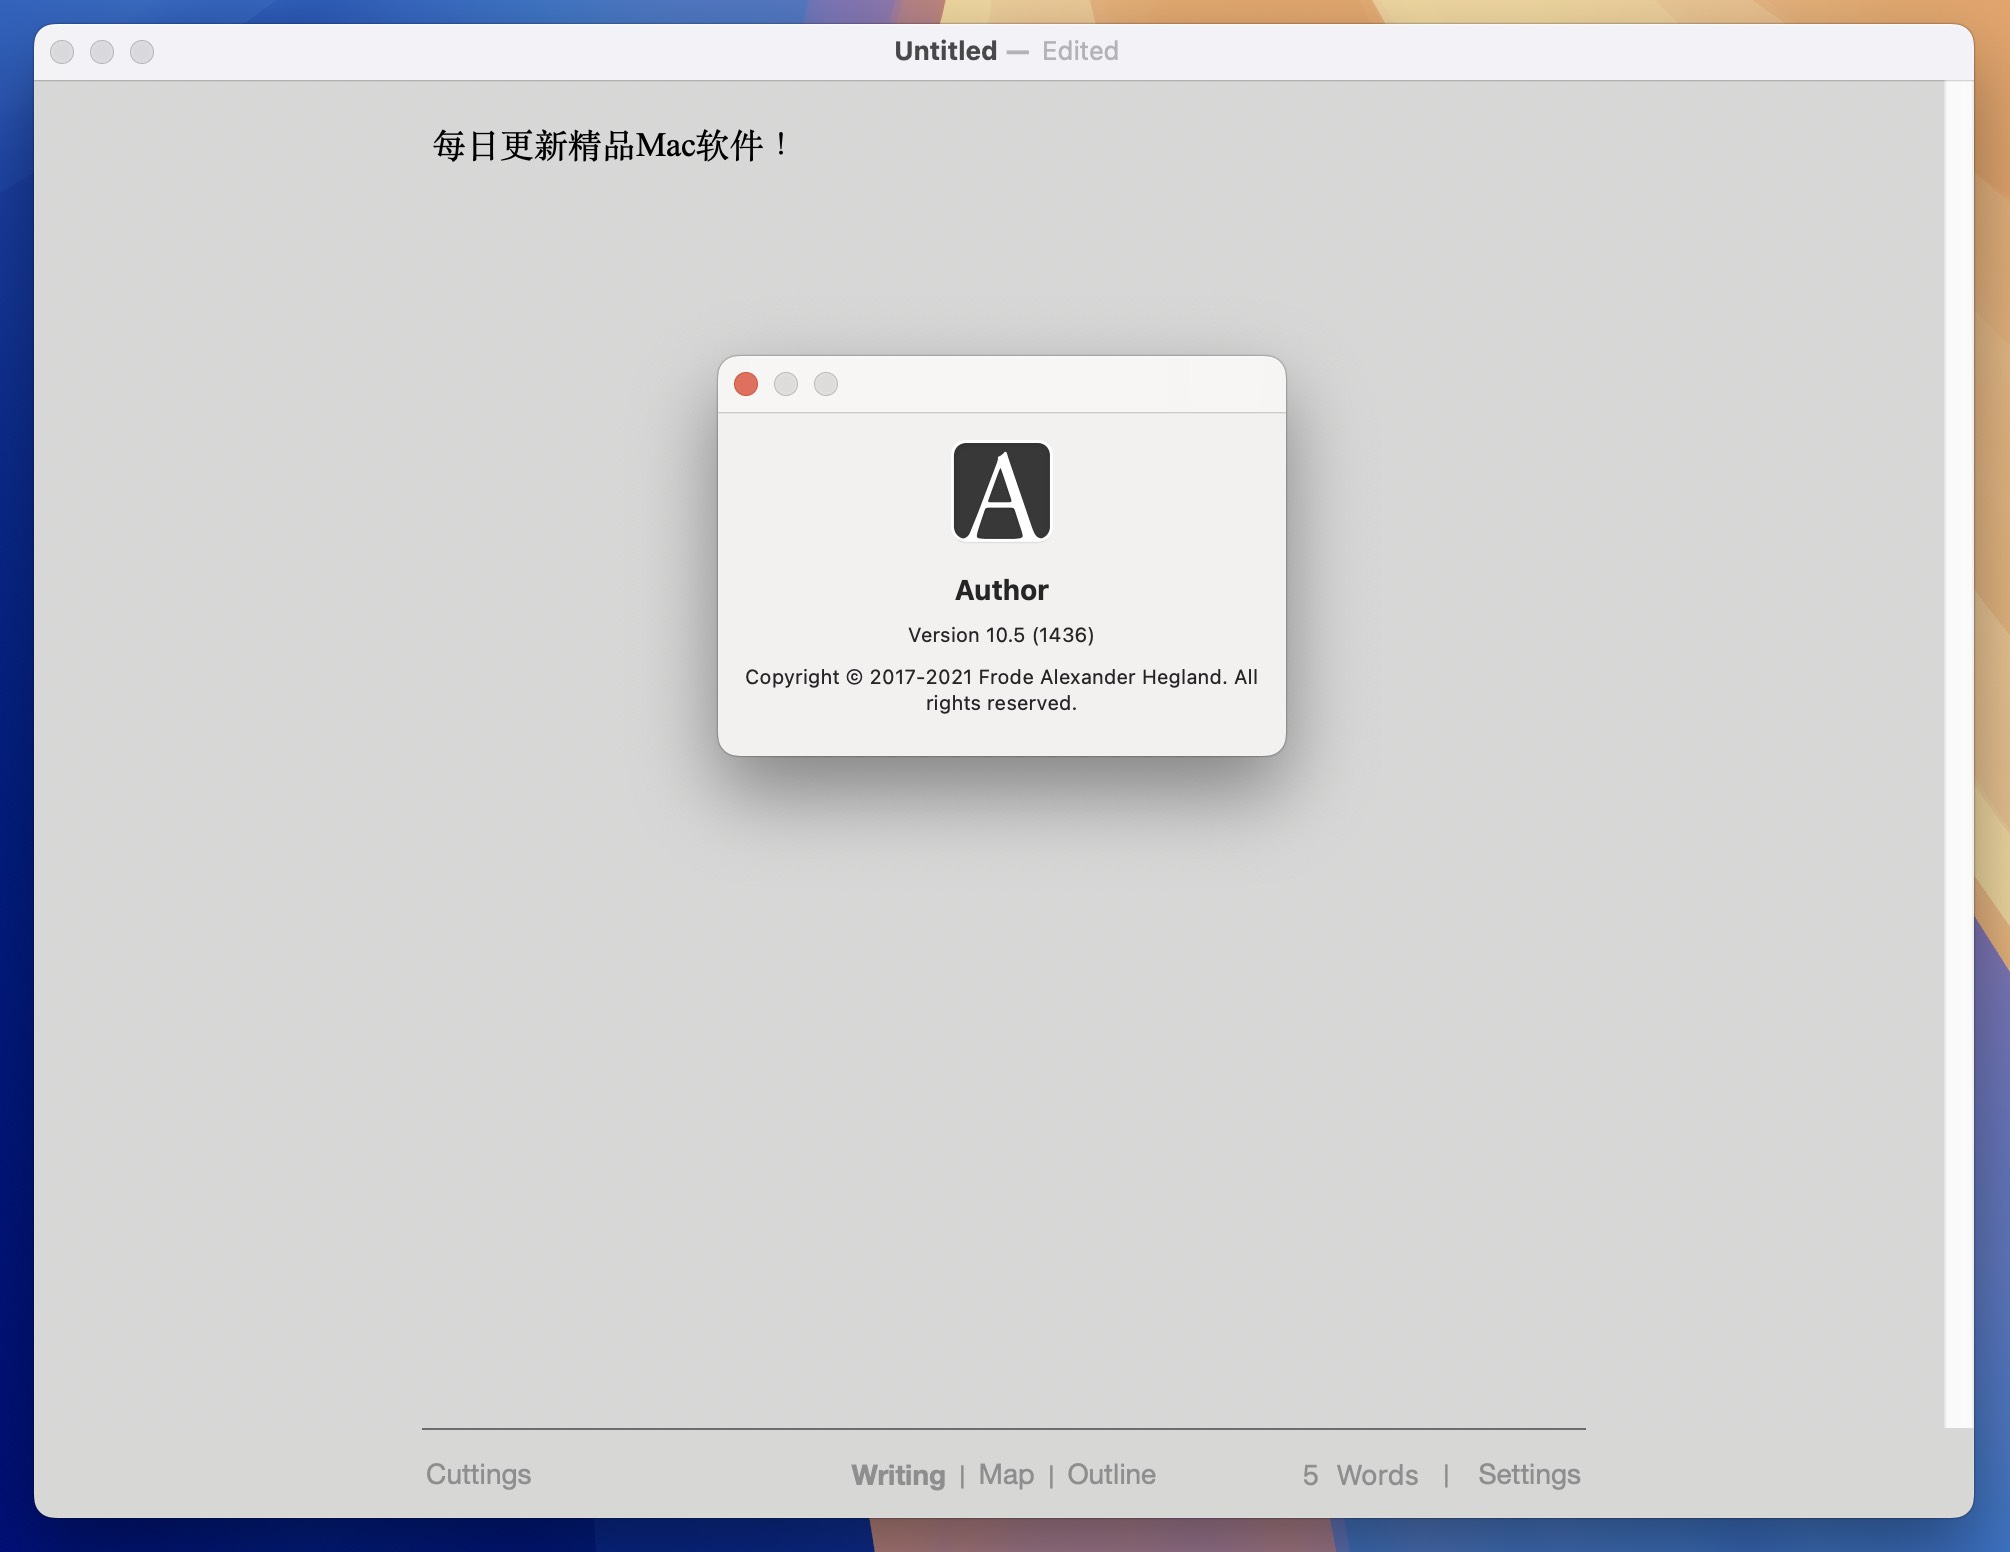Close the About Author dialog
2010x1552 pixels.
coord(747,383)
